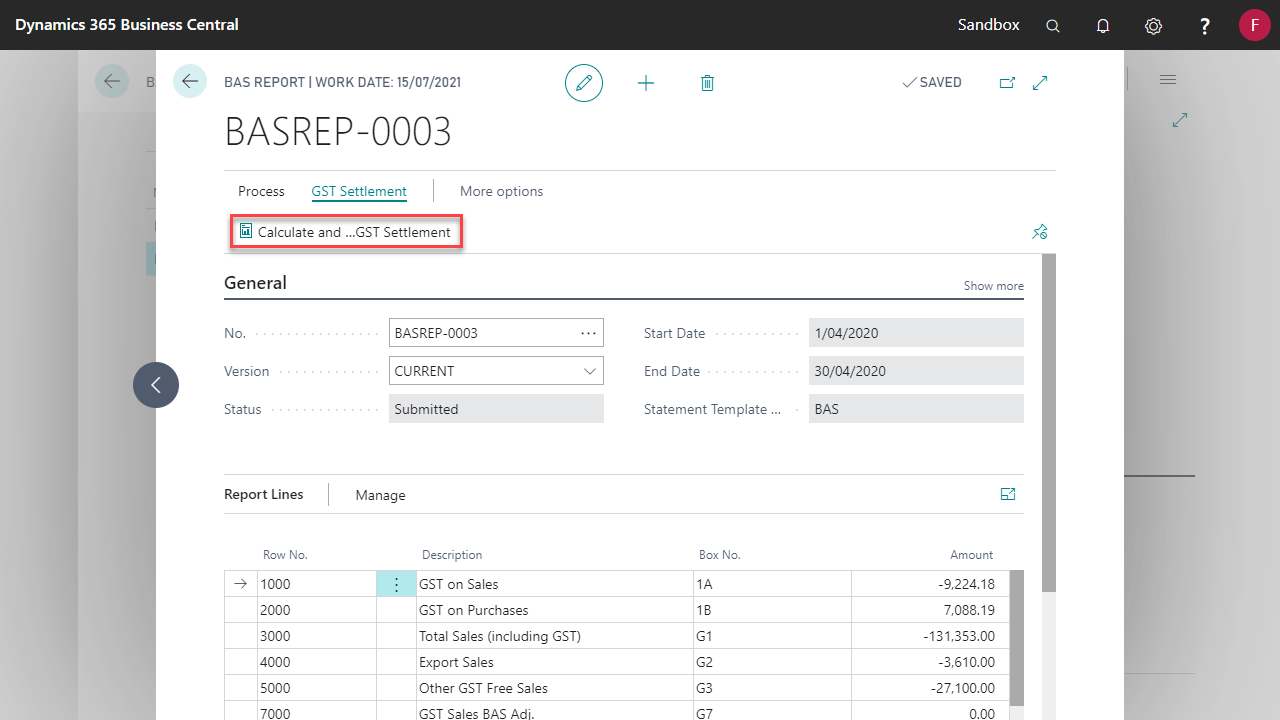Open the card in a new window
Image resolution: width=1280 pixels, height=720 pixels.
coord(1007,83)
